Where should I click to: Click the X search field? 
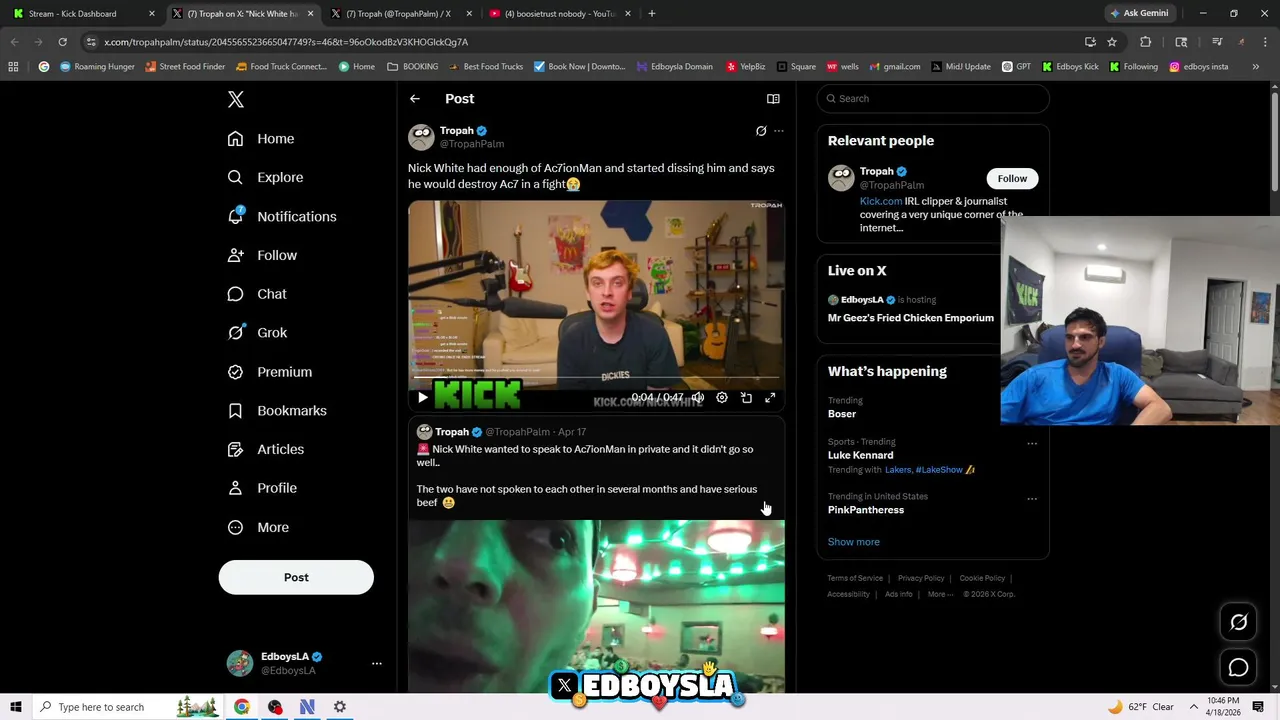933,99
